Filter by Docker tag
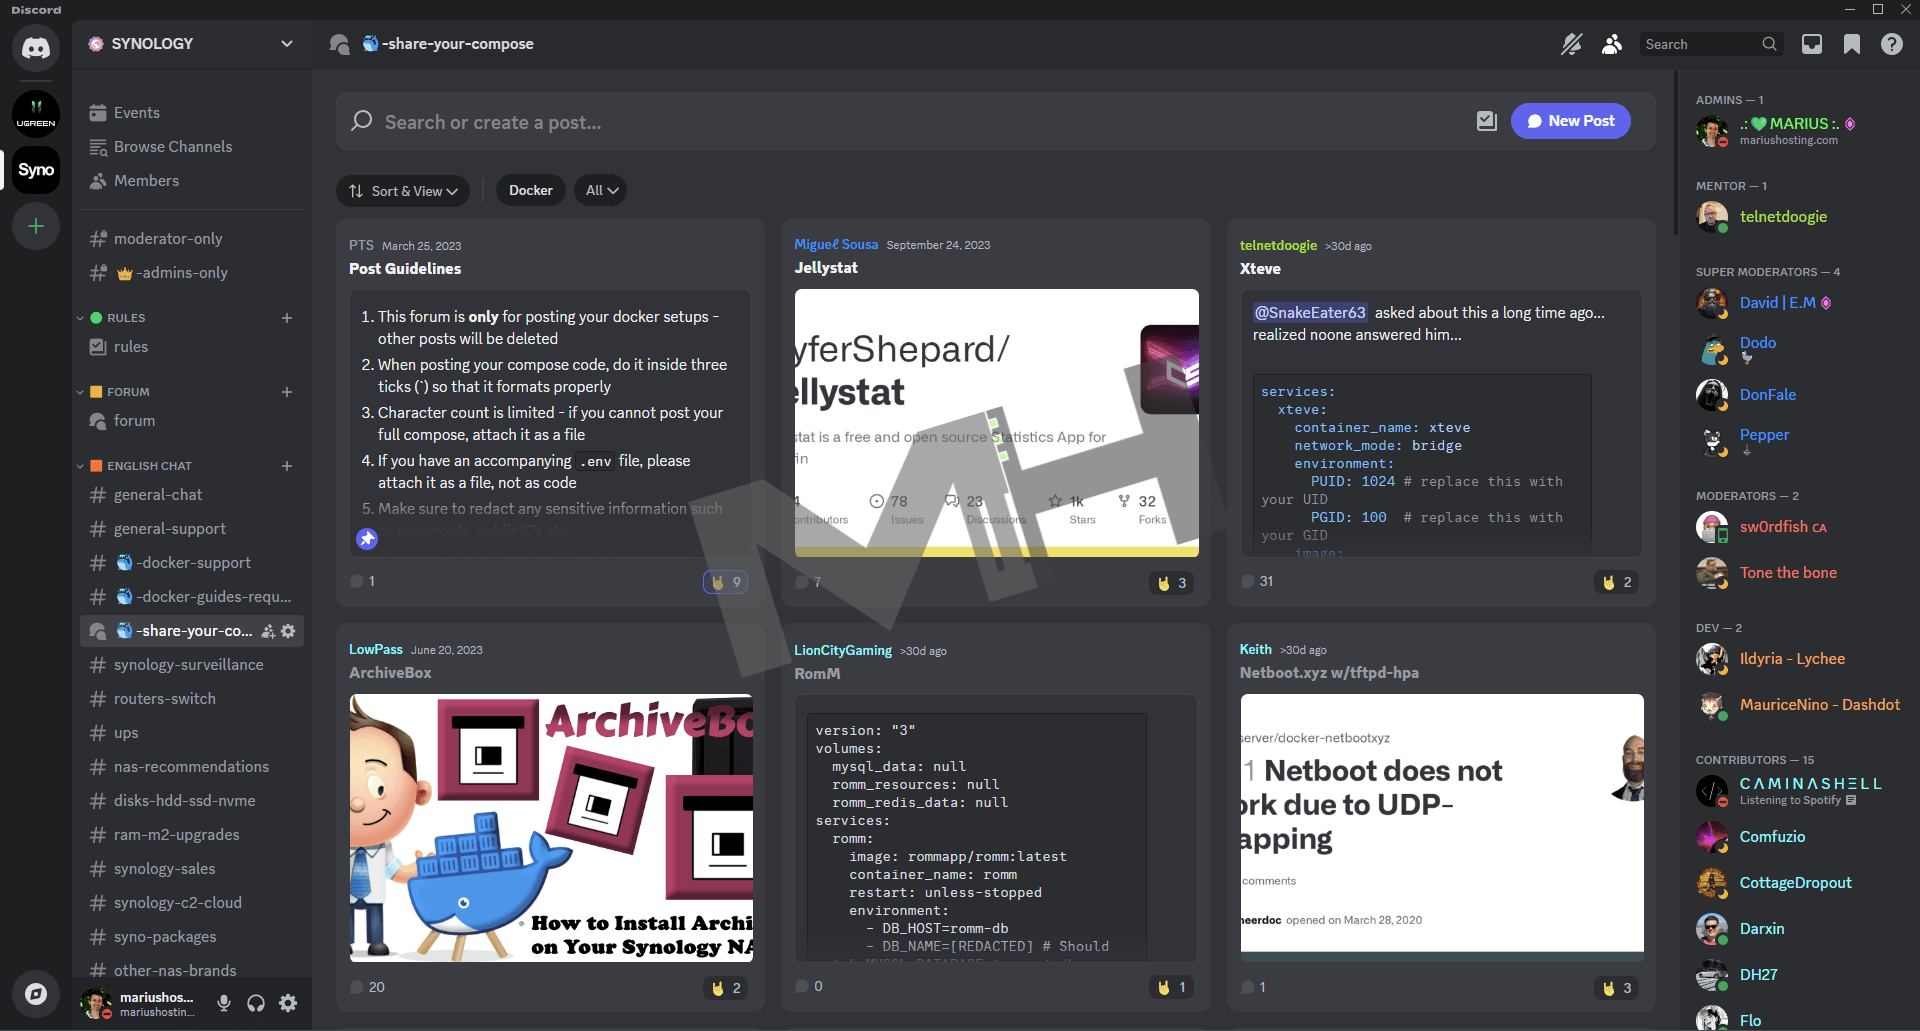This screenshot has height=1031, width=1920. point(531,191)
